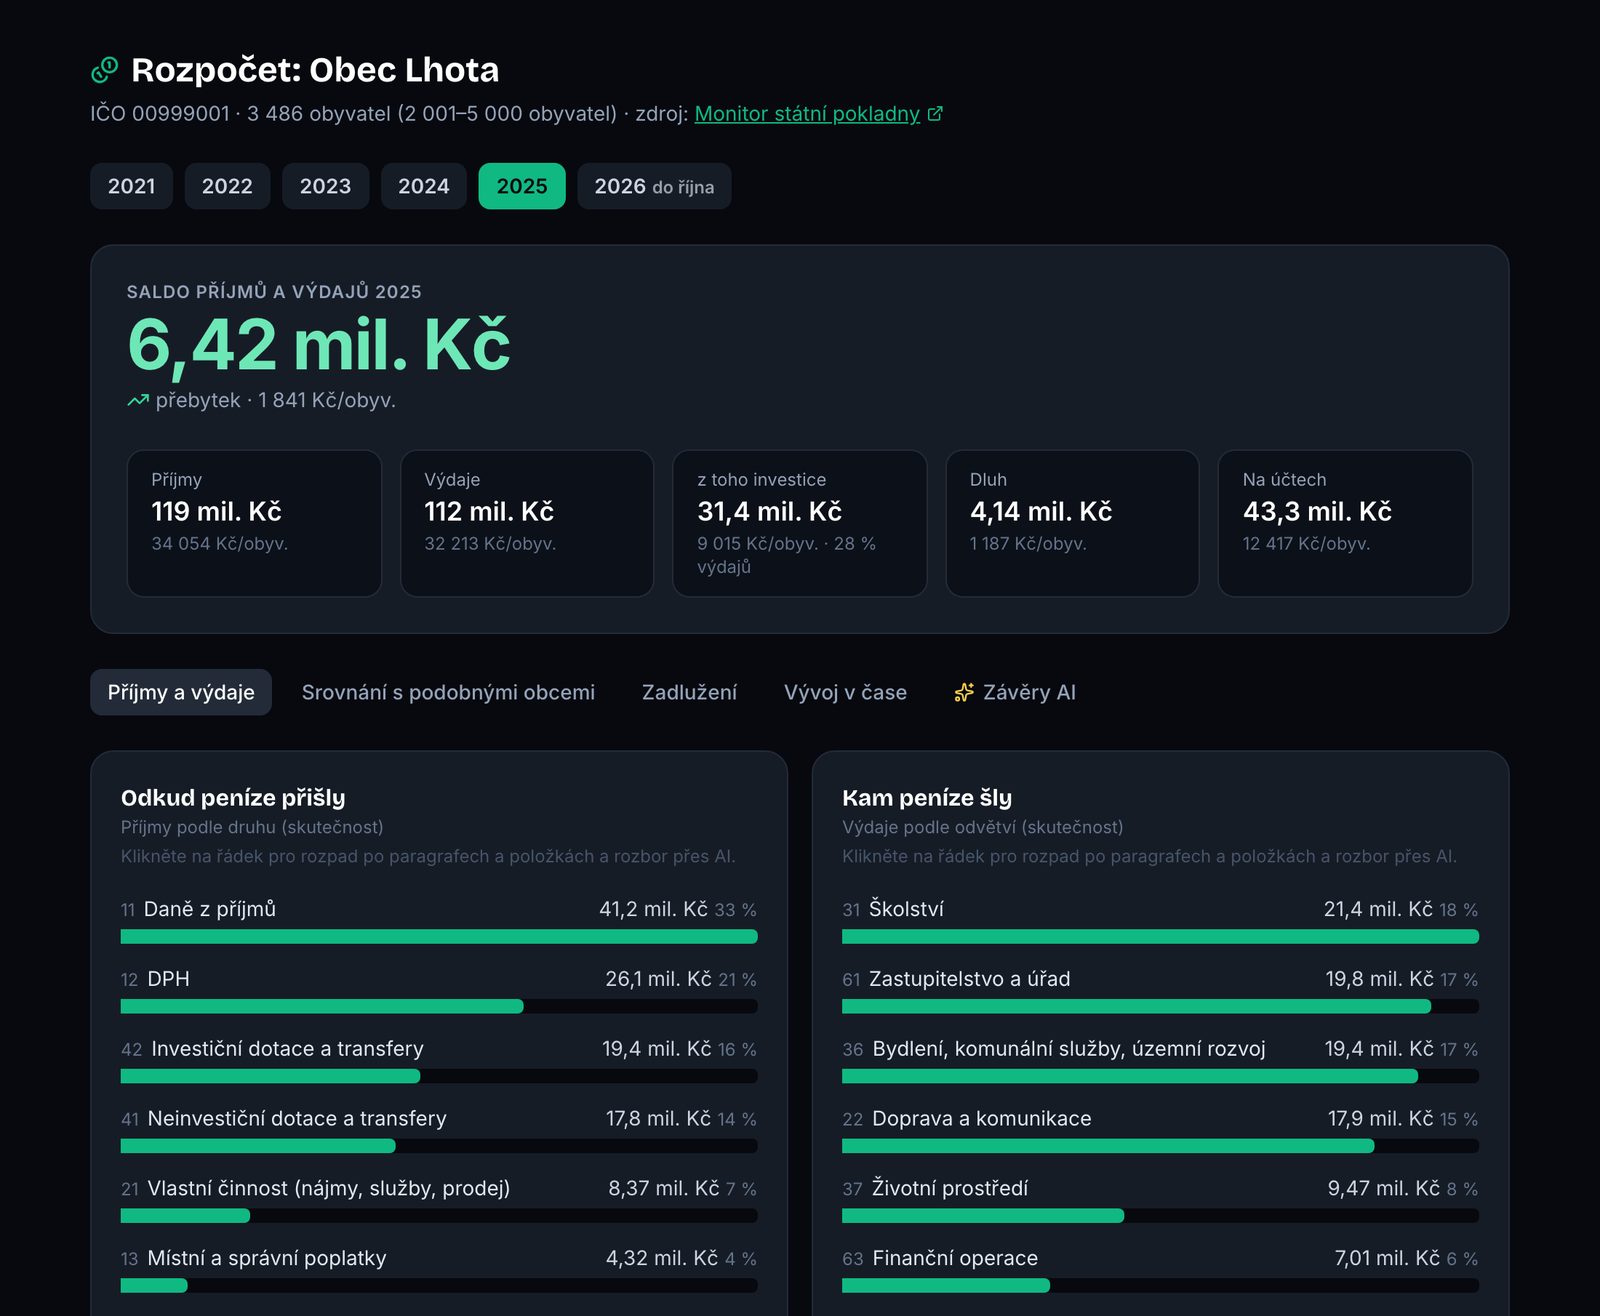Click the Dluh 4,14 mil. Kč card
This screenshot has width=1600, height=1316.
1072,523
